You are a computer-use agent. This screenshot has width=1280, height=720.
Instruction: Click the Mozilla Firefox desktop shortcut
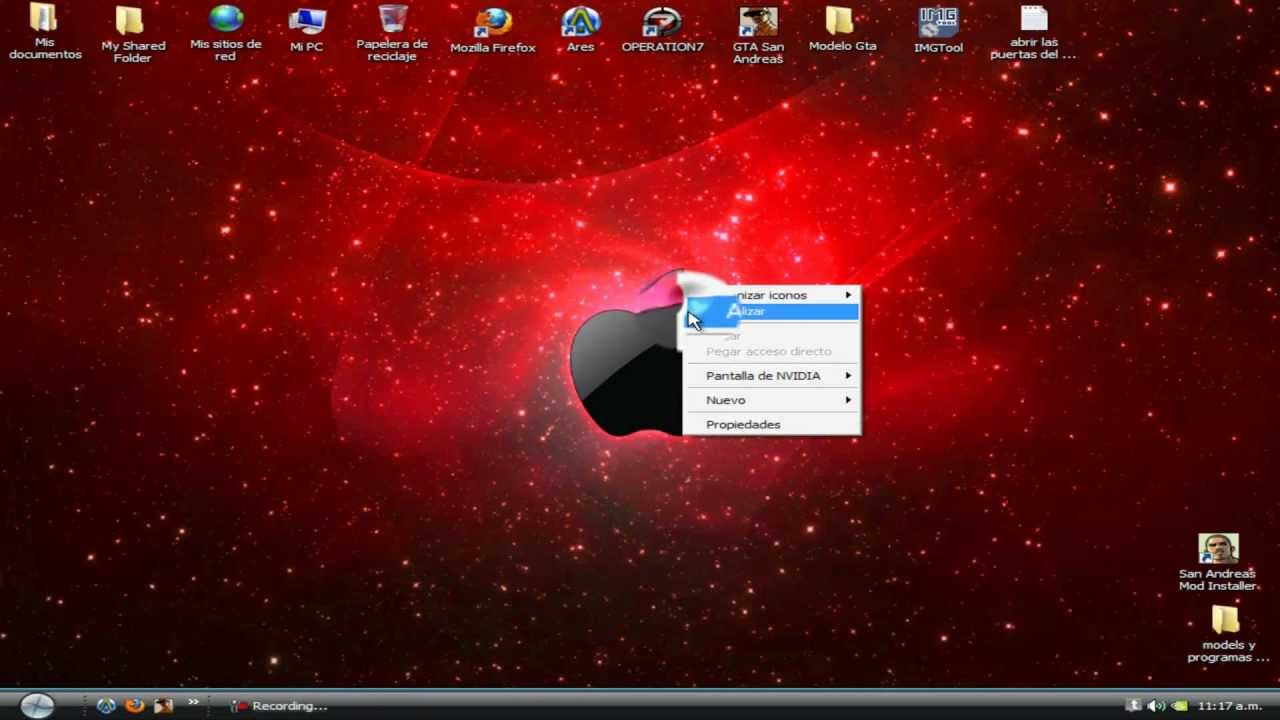(493, 30)
